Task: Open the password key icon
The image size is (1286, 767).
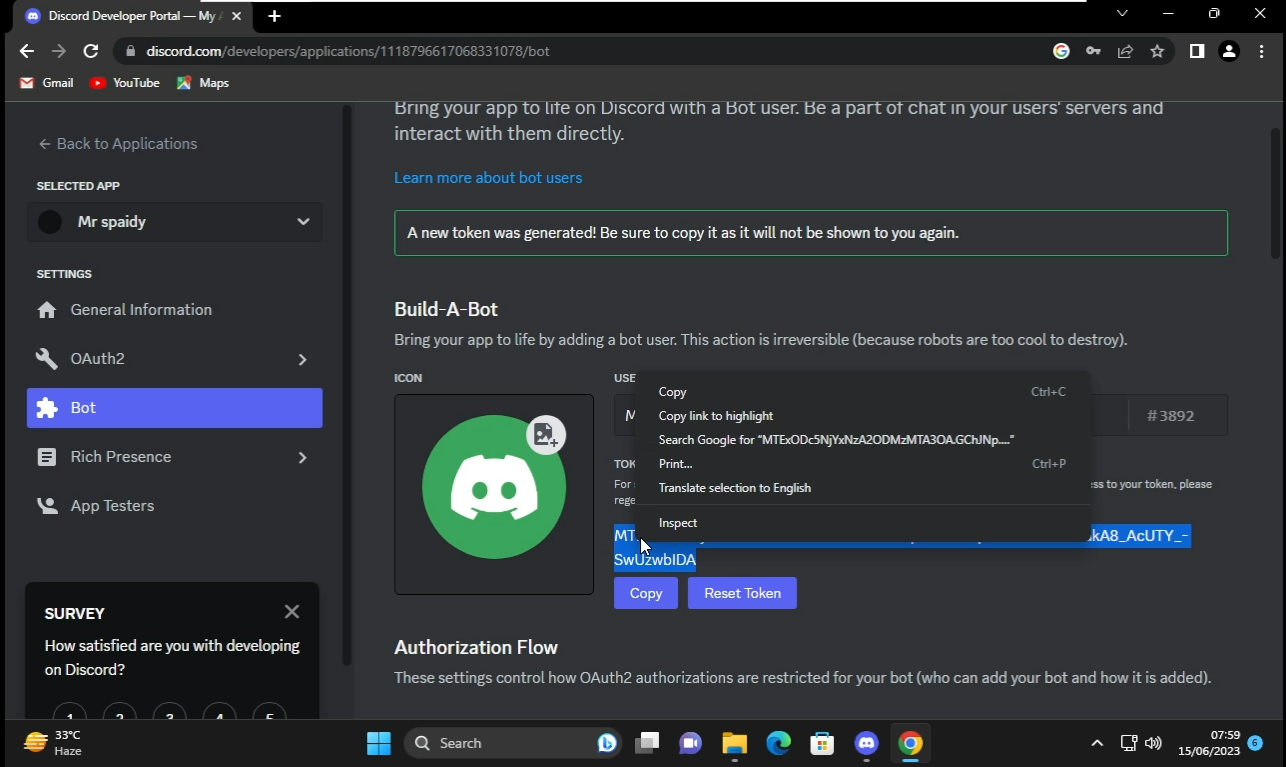Action: [1093, 51]
